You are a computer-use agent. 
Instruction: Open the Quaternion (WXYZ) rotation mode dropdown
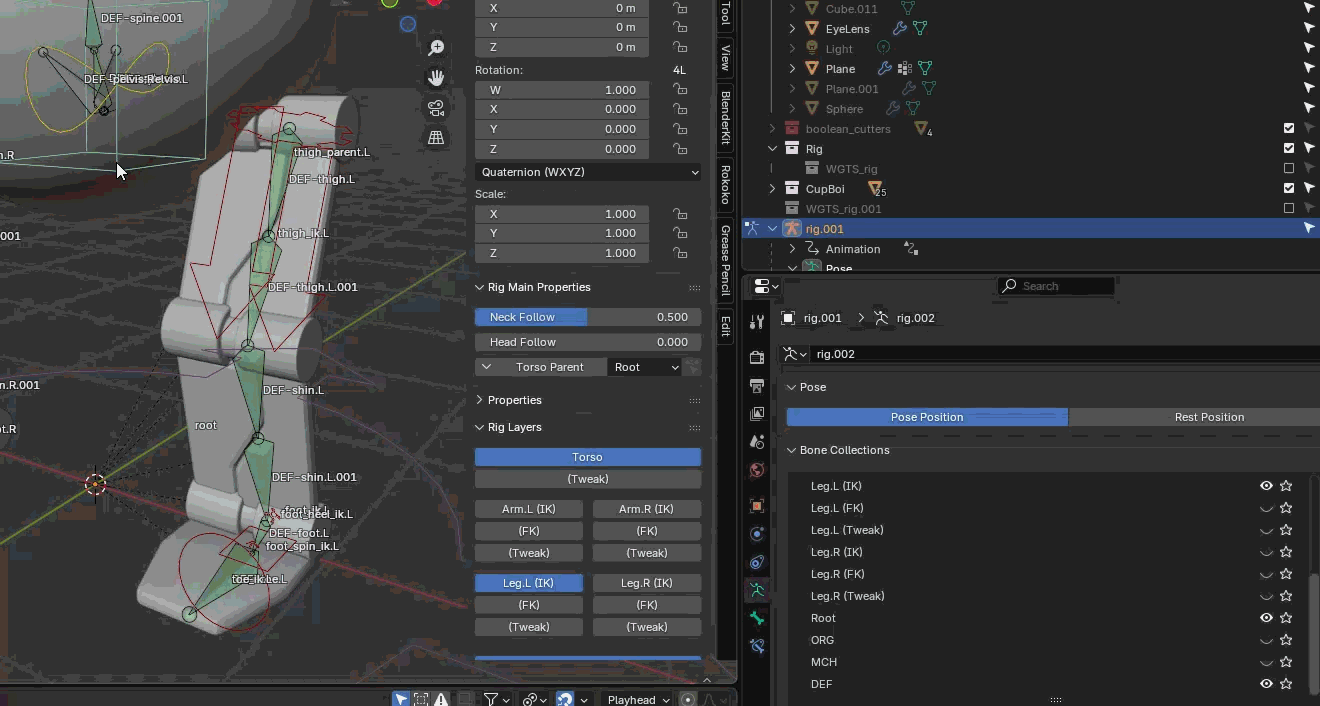587,172
